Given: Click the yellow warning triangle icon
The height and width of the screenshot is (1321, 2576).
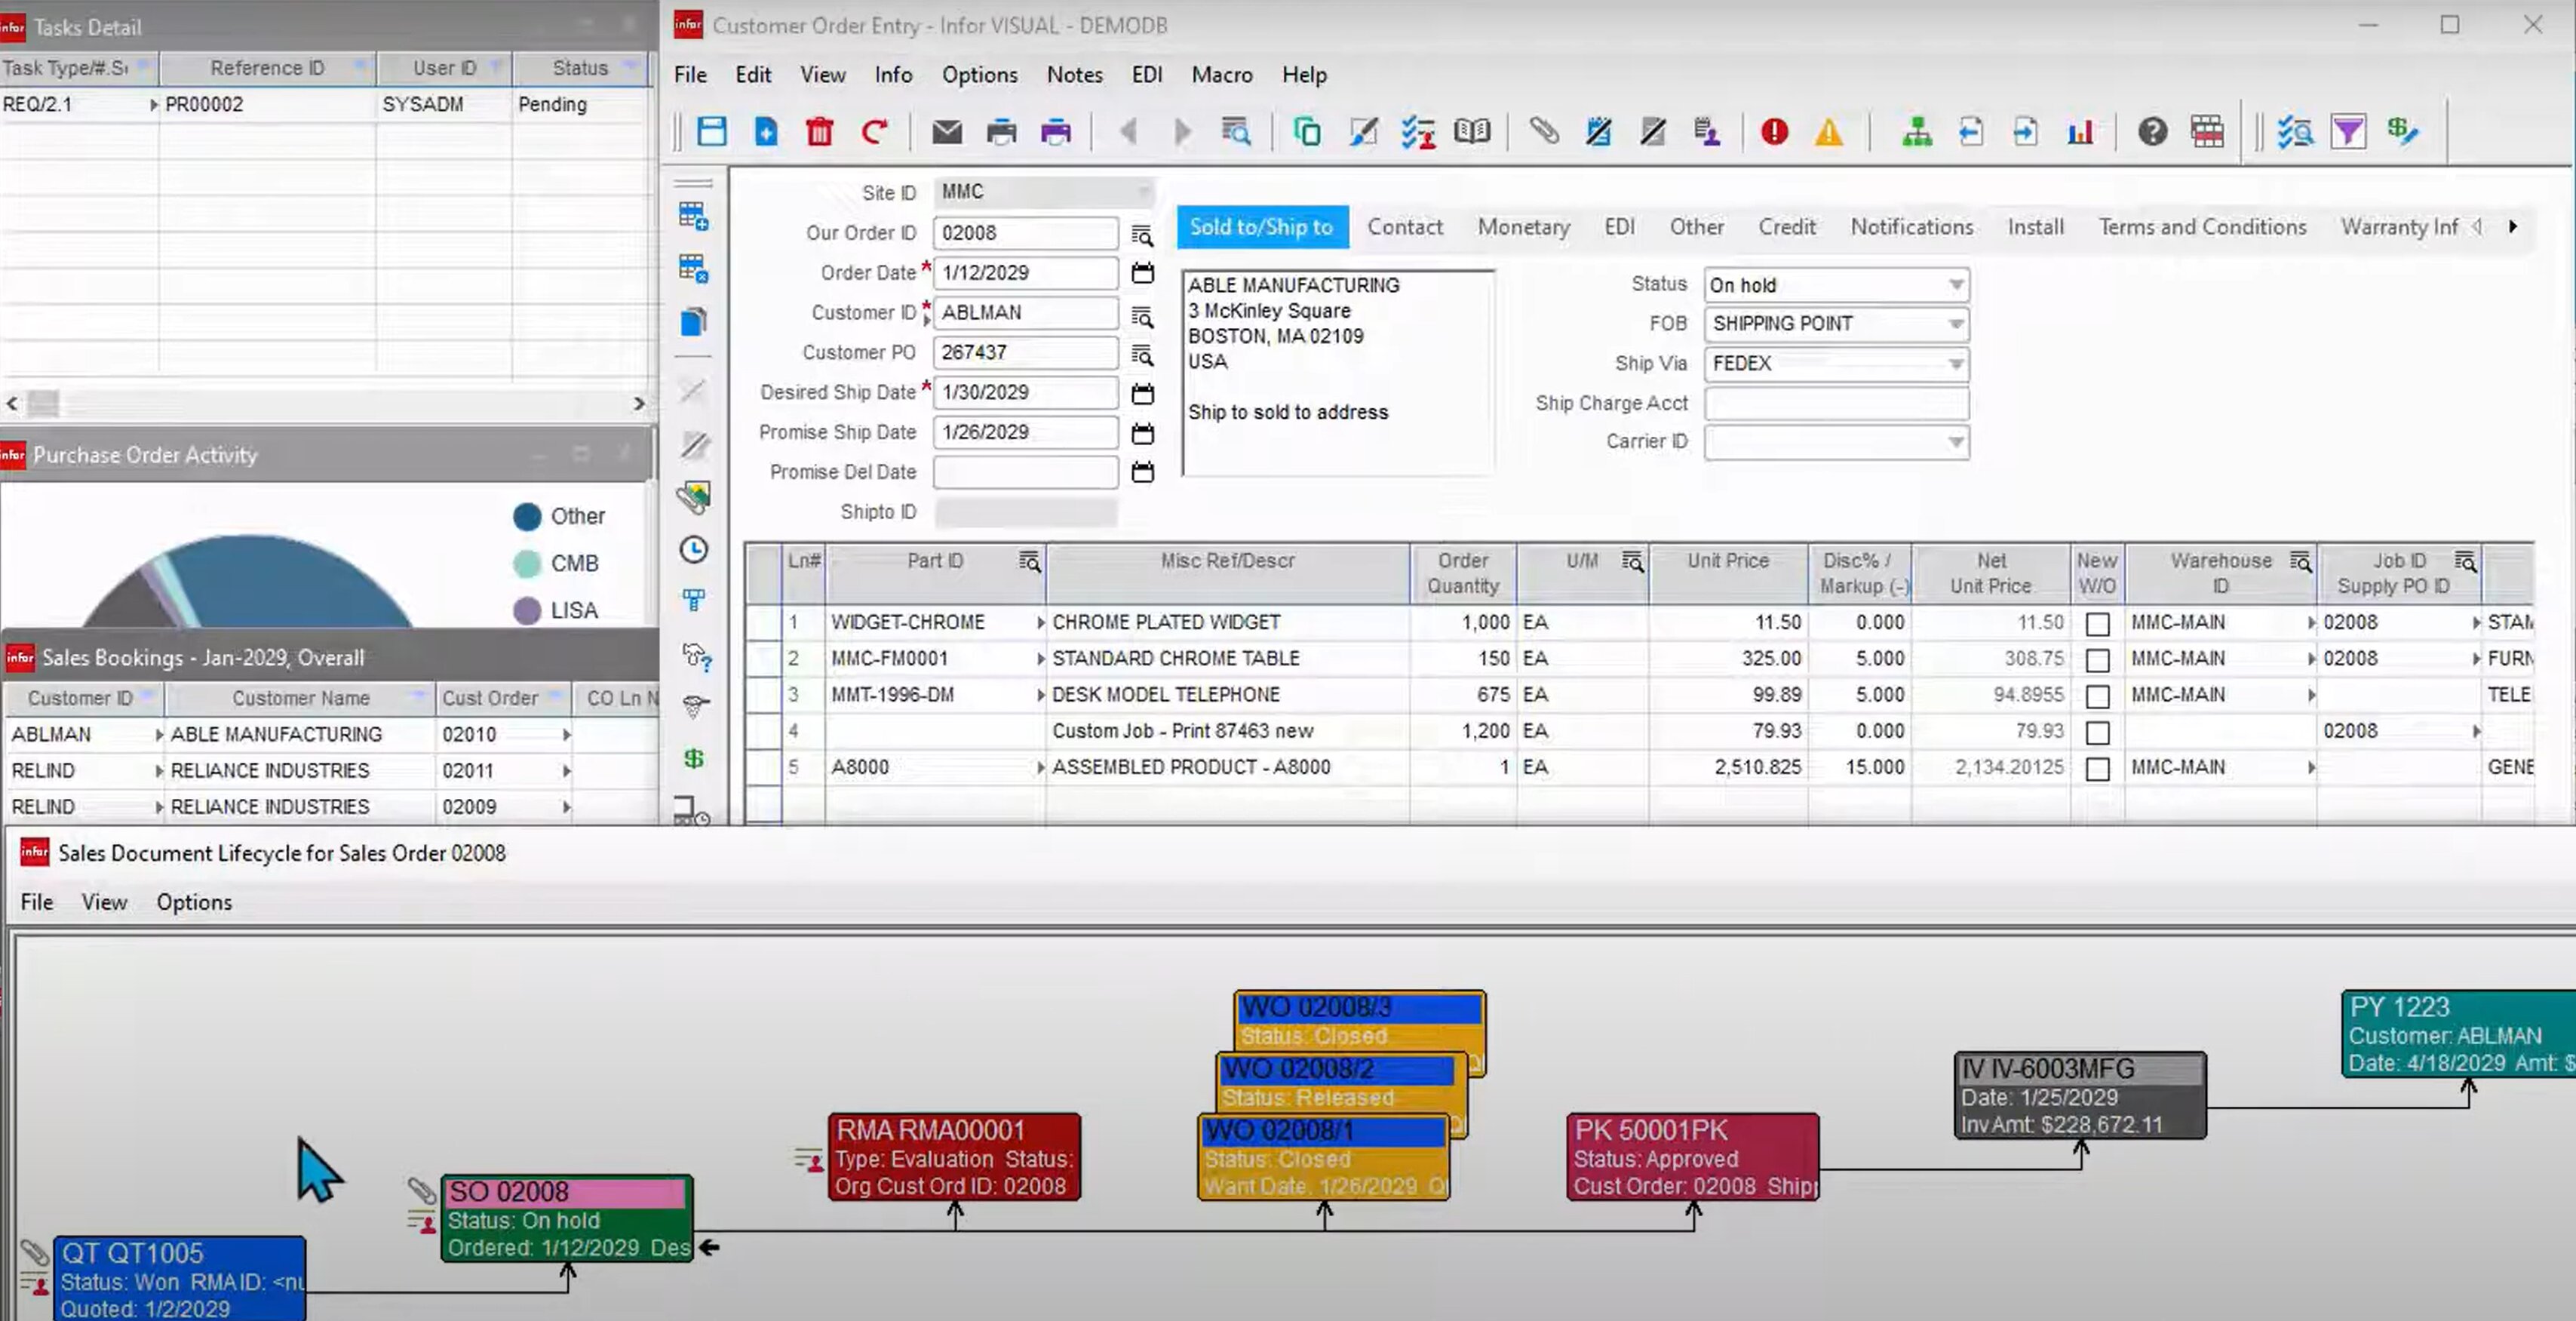Looking at the screenshot, I should [x=1828, y=131].
